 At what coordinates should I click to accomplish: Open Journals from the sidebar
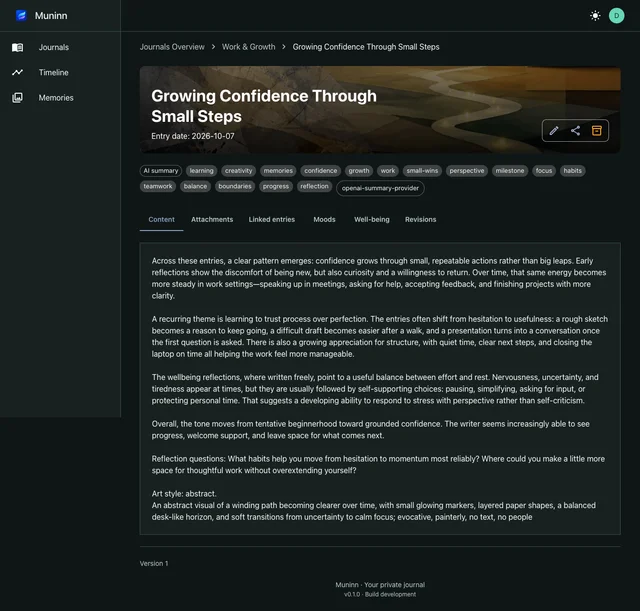60,47
